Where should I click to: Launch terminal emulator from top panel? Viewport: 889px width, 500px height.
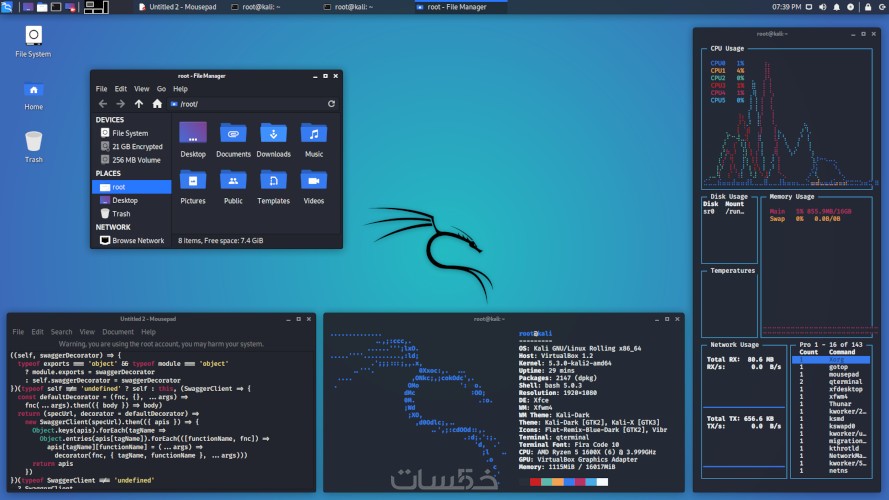point(56,7)
